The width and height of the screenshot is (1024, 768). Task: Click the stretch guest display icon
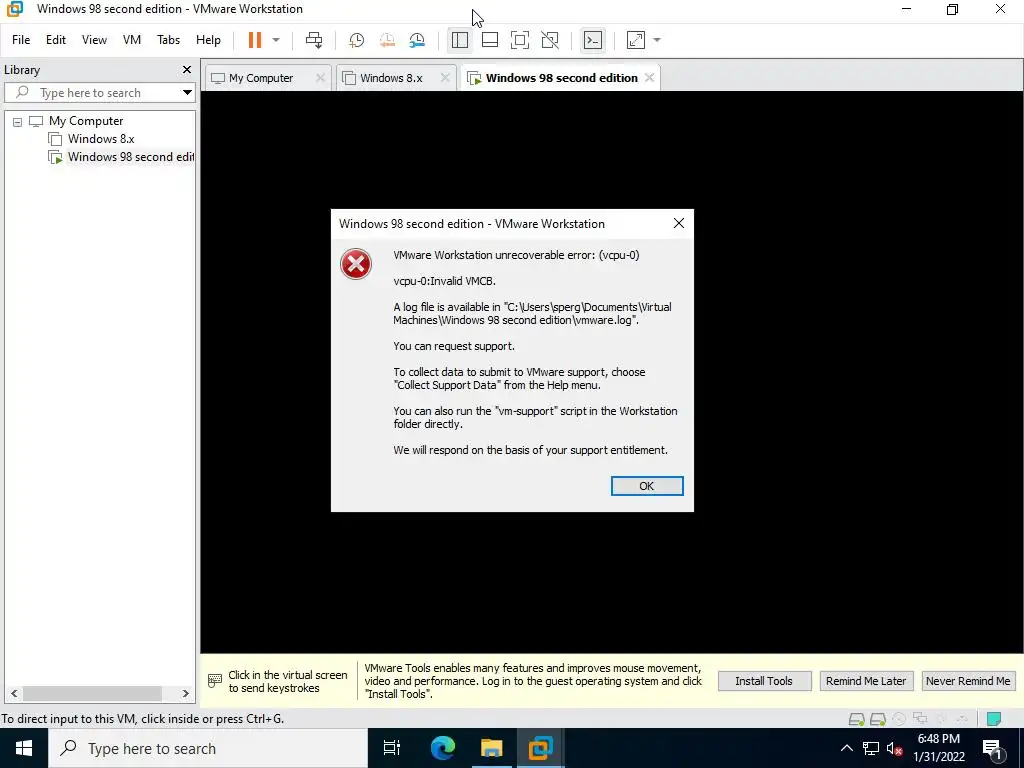coord(635,40)
